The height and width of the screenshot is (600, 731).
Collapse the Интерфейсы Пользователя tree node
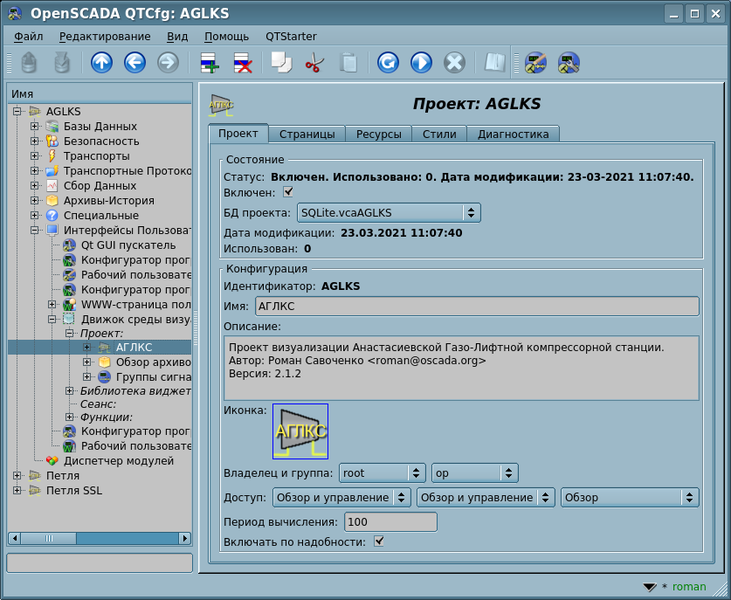(x=34, y=230)
